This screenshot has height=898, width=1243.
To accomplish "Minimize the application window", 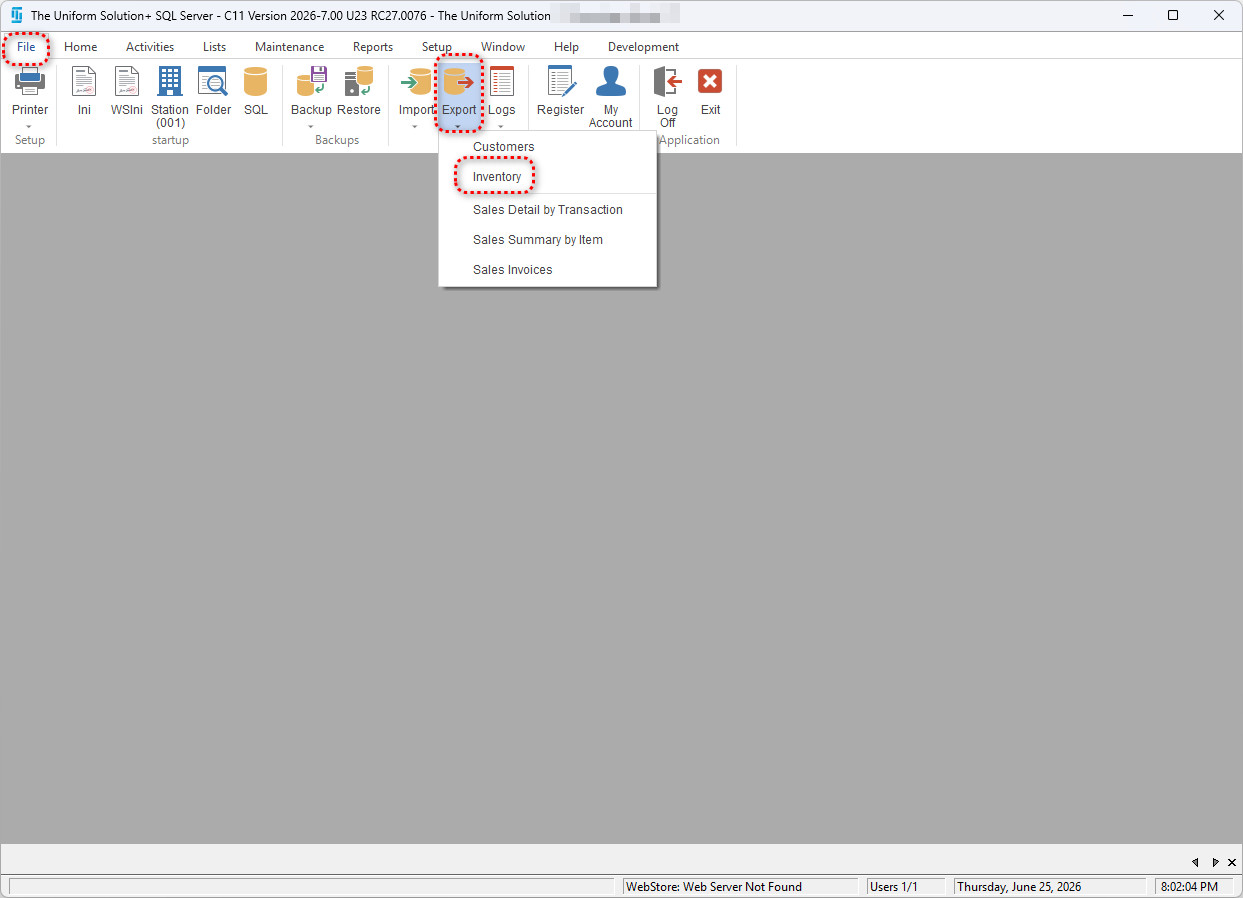I will [1127, 15].
